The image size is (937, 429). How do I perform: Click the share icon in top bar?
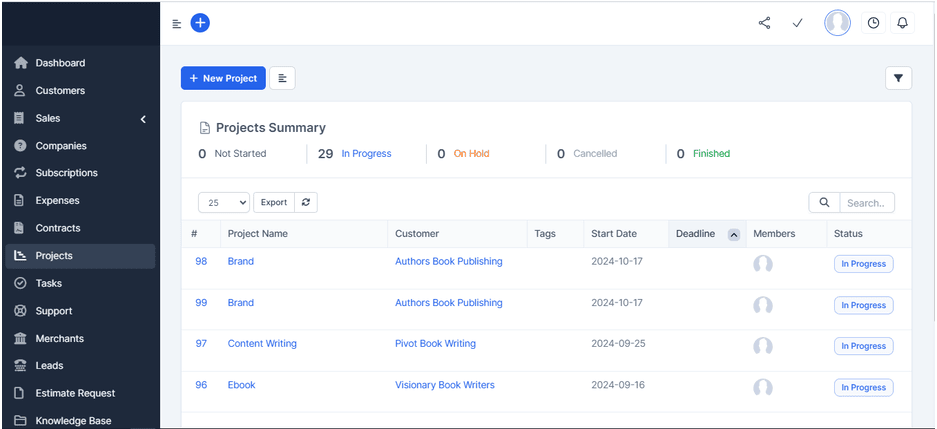tap(764, 23)
